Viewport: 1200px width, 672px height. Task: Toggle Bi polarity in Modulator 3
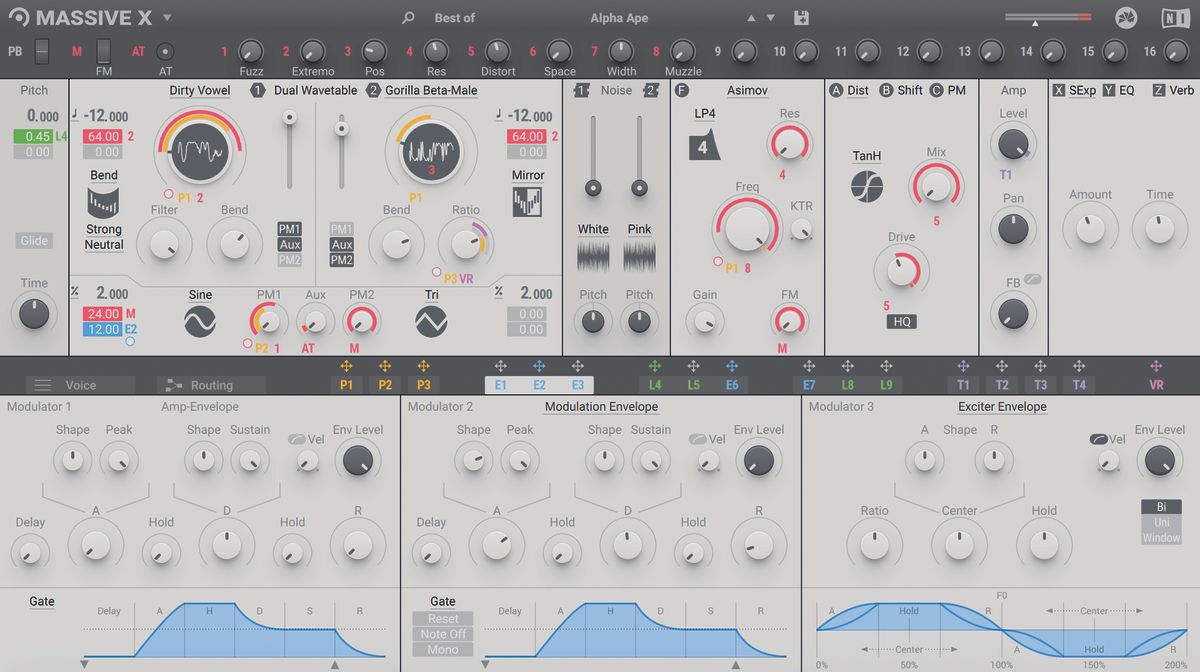1160,508
